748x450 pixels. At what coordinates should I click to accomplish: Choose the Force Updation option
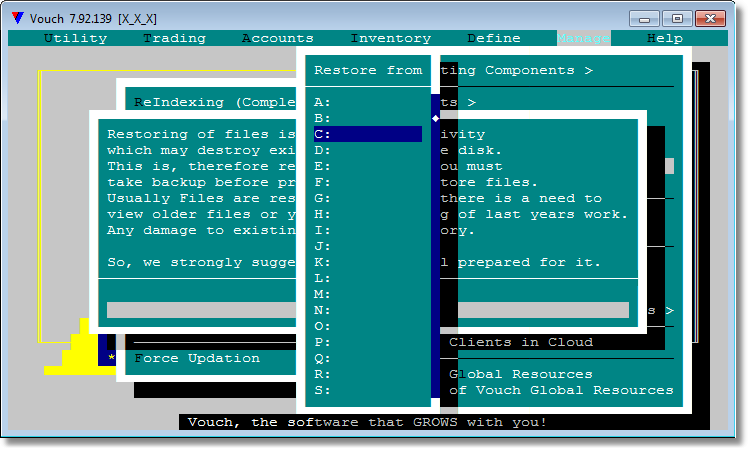197,358
